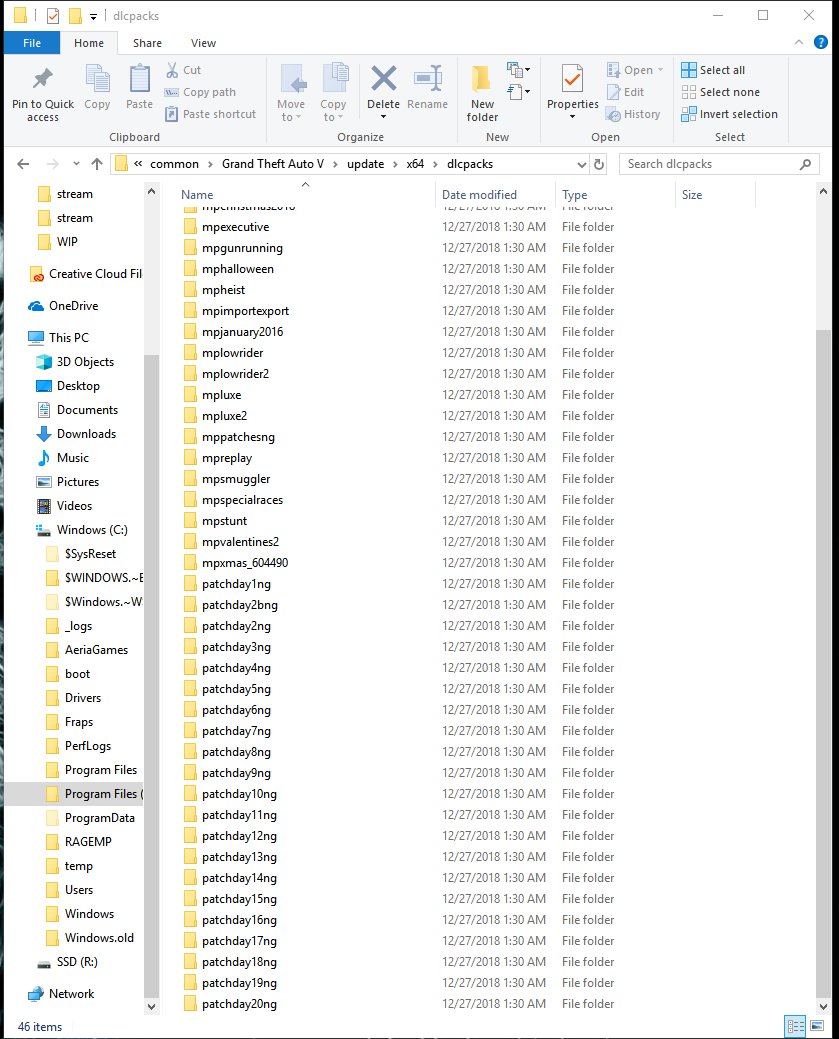Click the Delete X icon
839x1039 pixels.
pyautogui.click(x=384, y=79)
